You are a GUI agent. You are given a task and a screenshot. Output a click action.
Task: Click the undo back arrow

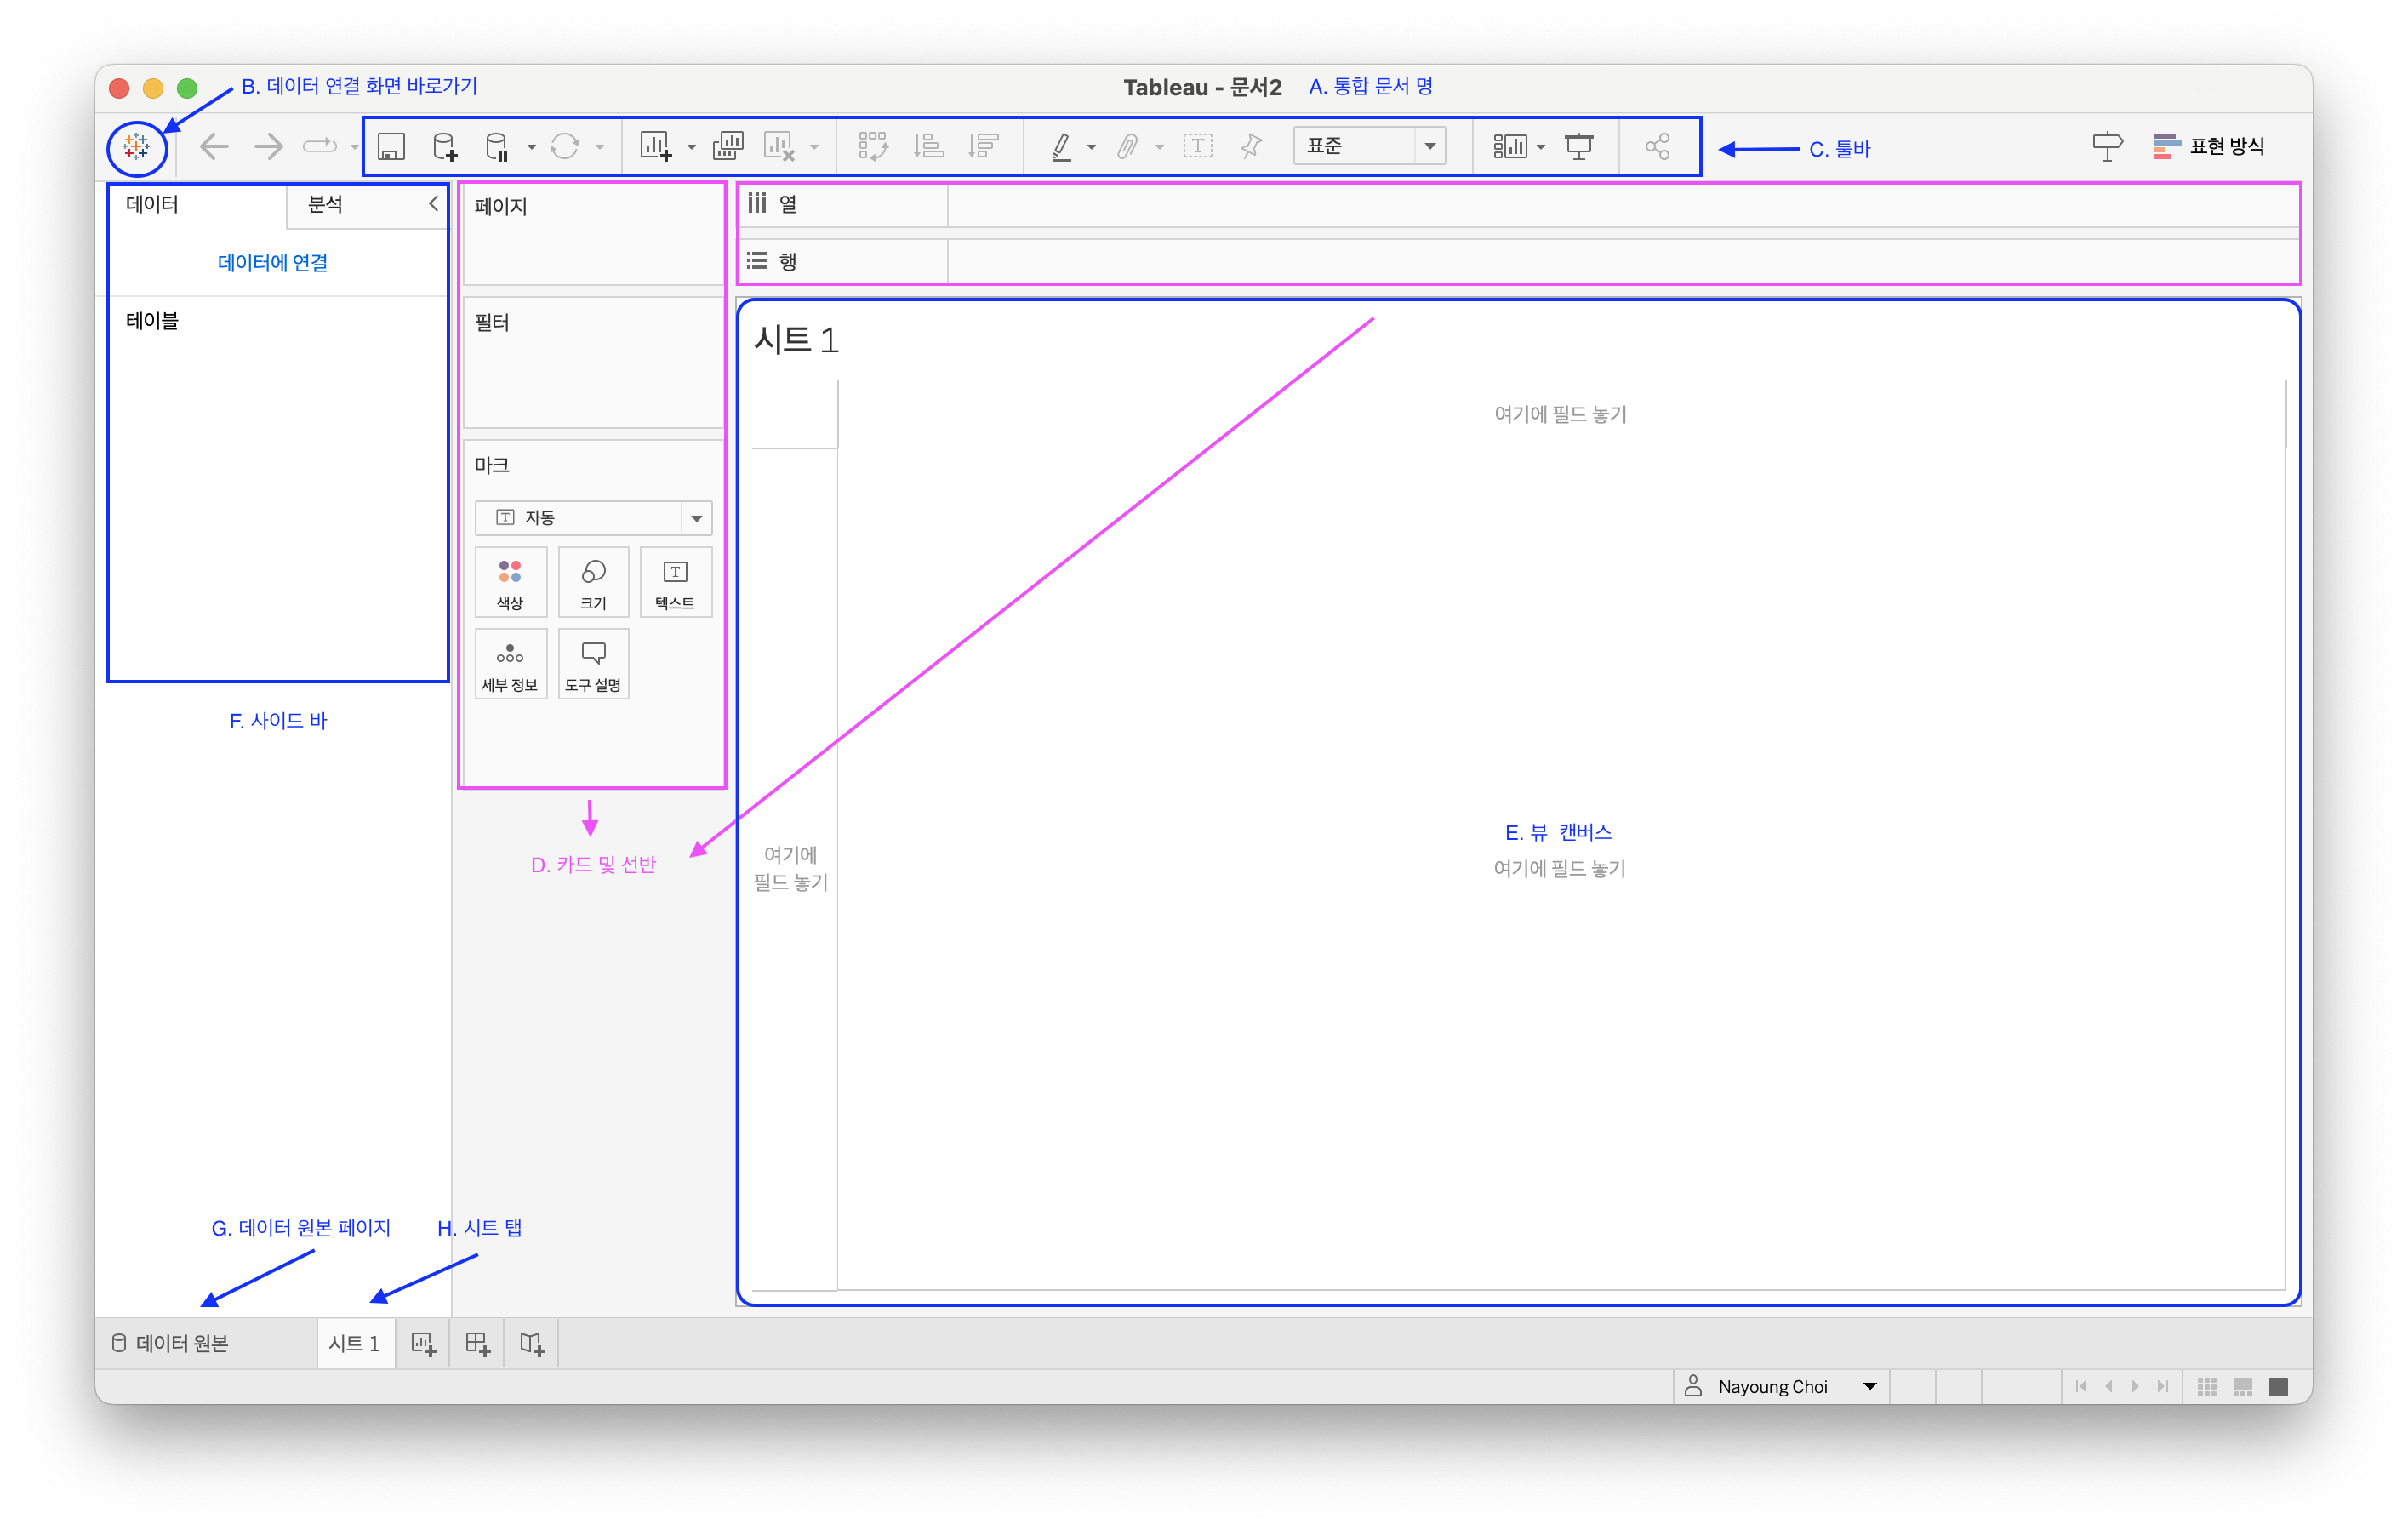pyautogui.click(x=214, y=147)
